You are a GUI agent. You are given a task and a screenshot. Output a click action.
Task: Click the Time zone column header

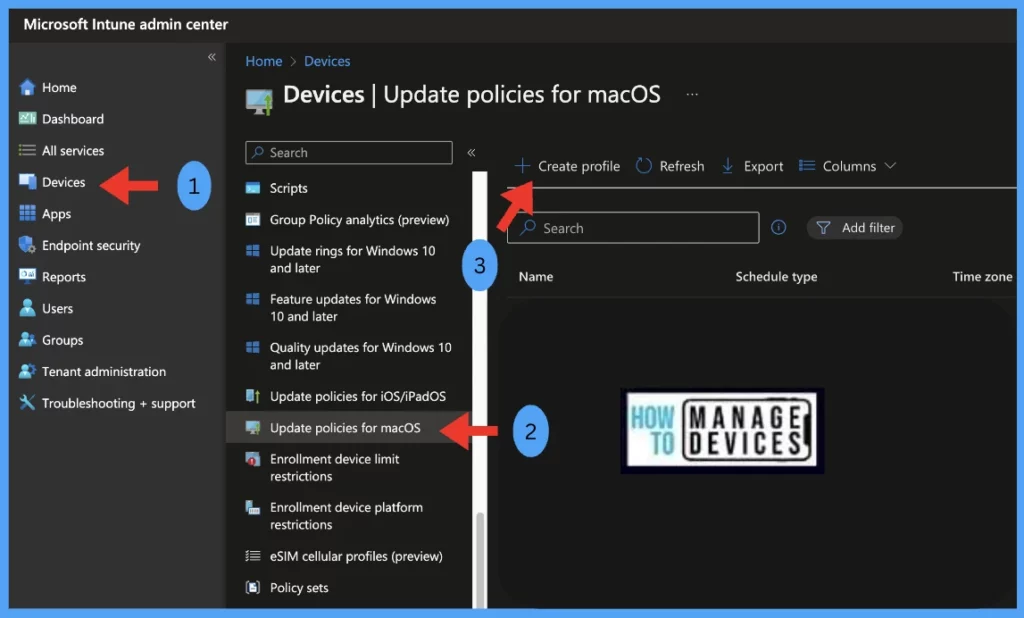pyautogui.click(x=982, y=276)
